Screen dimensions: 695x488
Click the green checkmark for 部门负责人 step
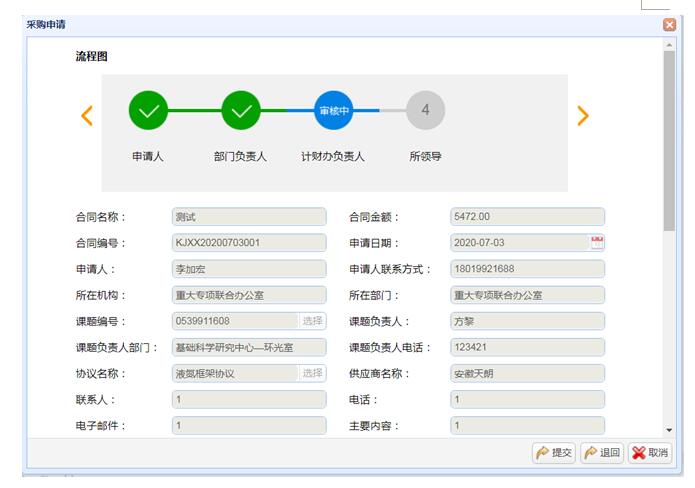tap(241, 111)
